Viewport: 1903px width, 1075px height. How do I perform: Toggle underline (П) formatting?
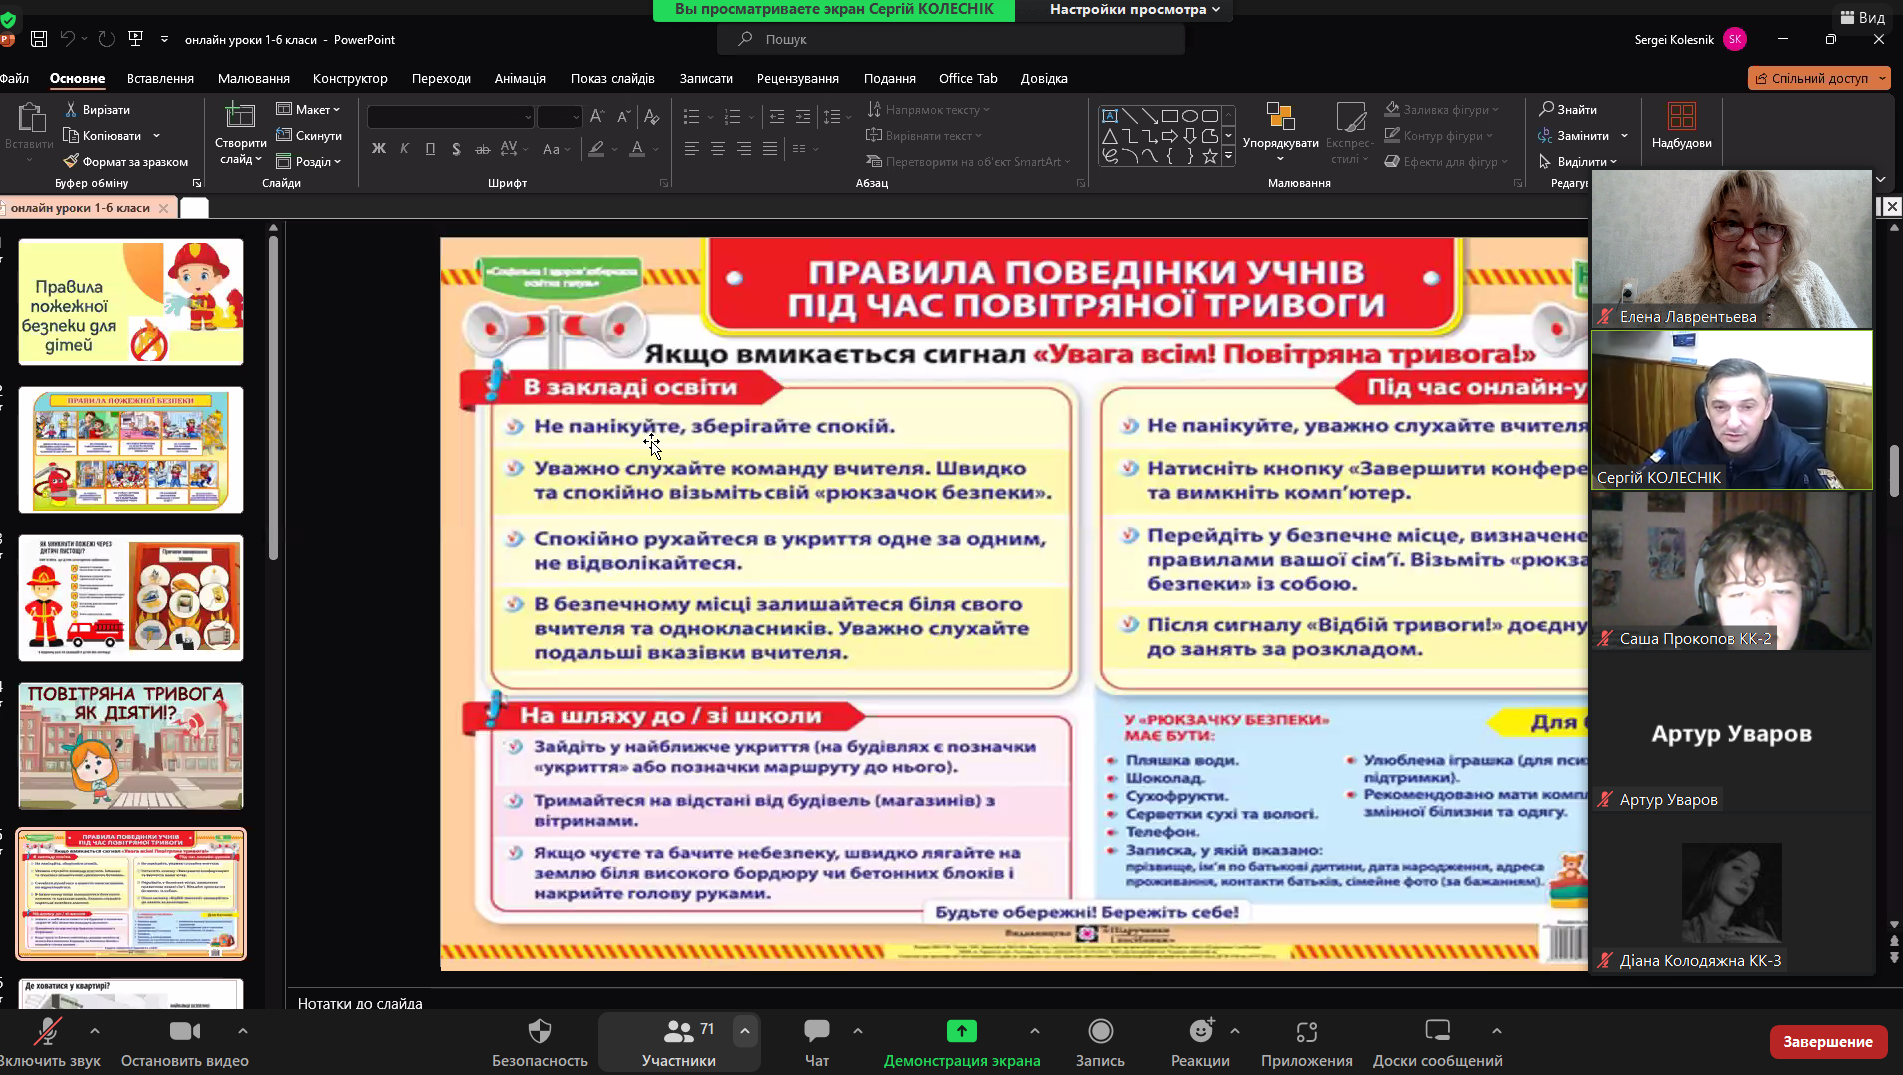coord(430,148)
